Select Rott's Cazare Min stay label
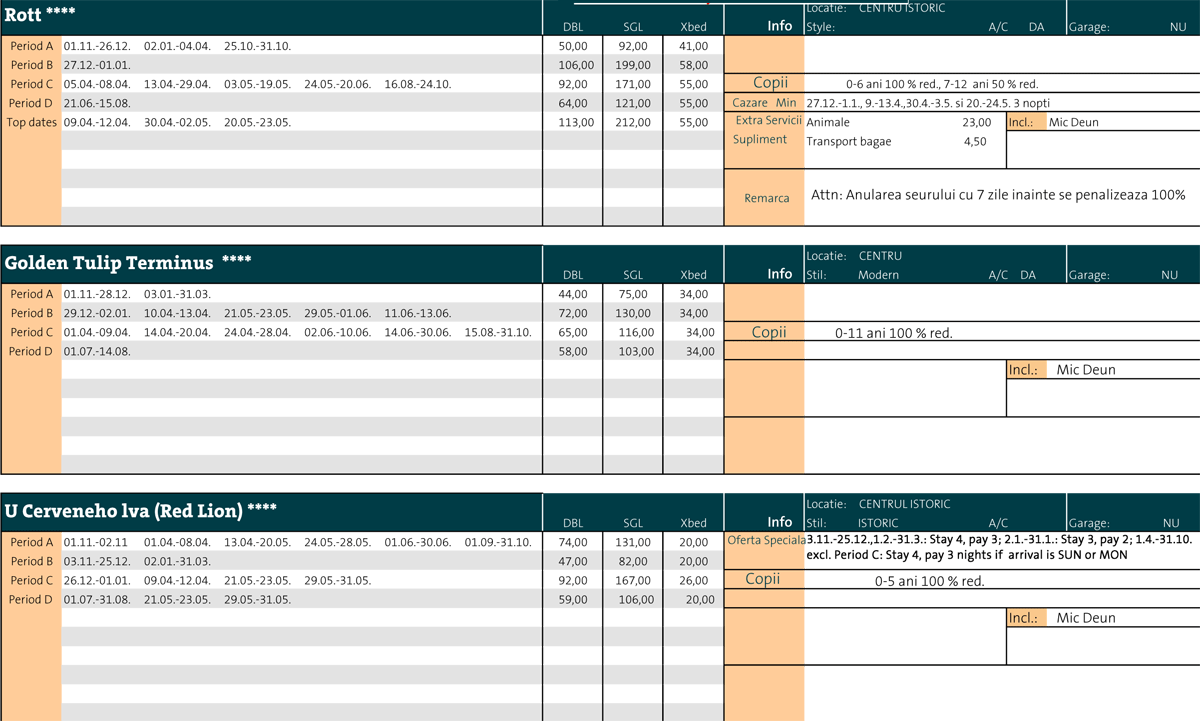This screenshot has width=1200, height=721. (x=764, y=103)
